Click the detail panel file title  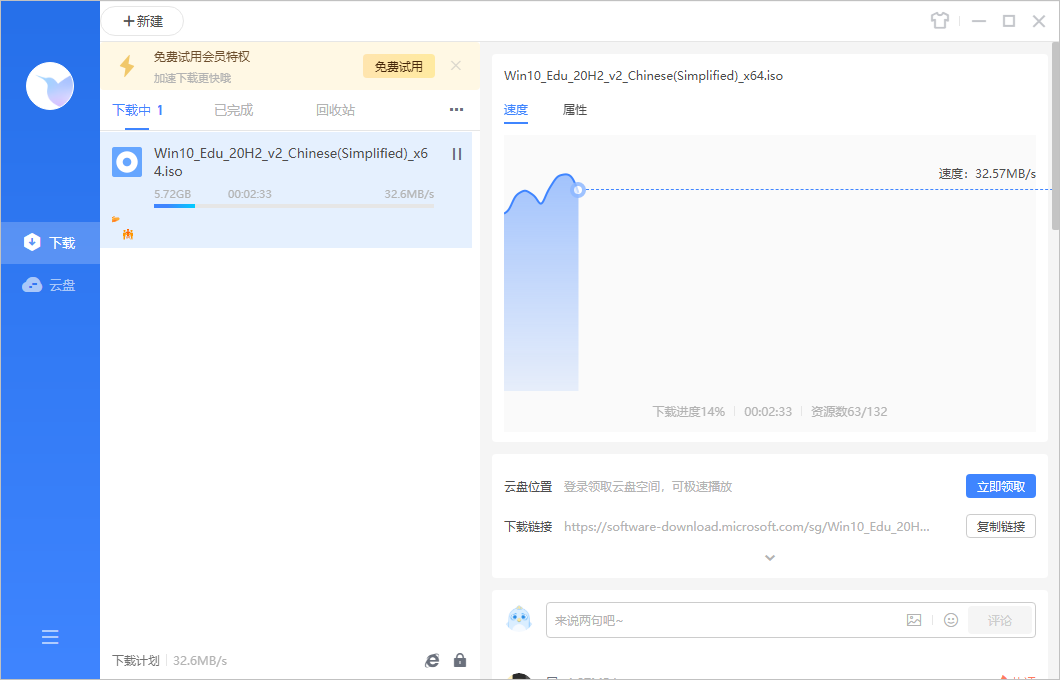click(x=644, y=76)
